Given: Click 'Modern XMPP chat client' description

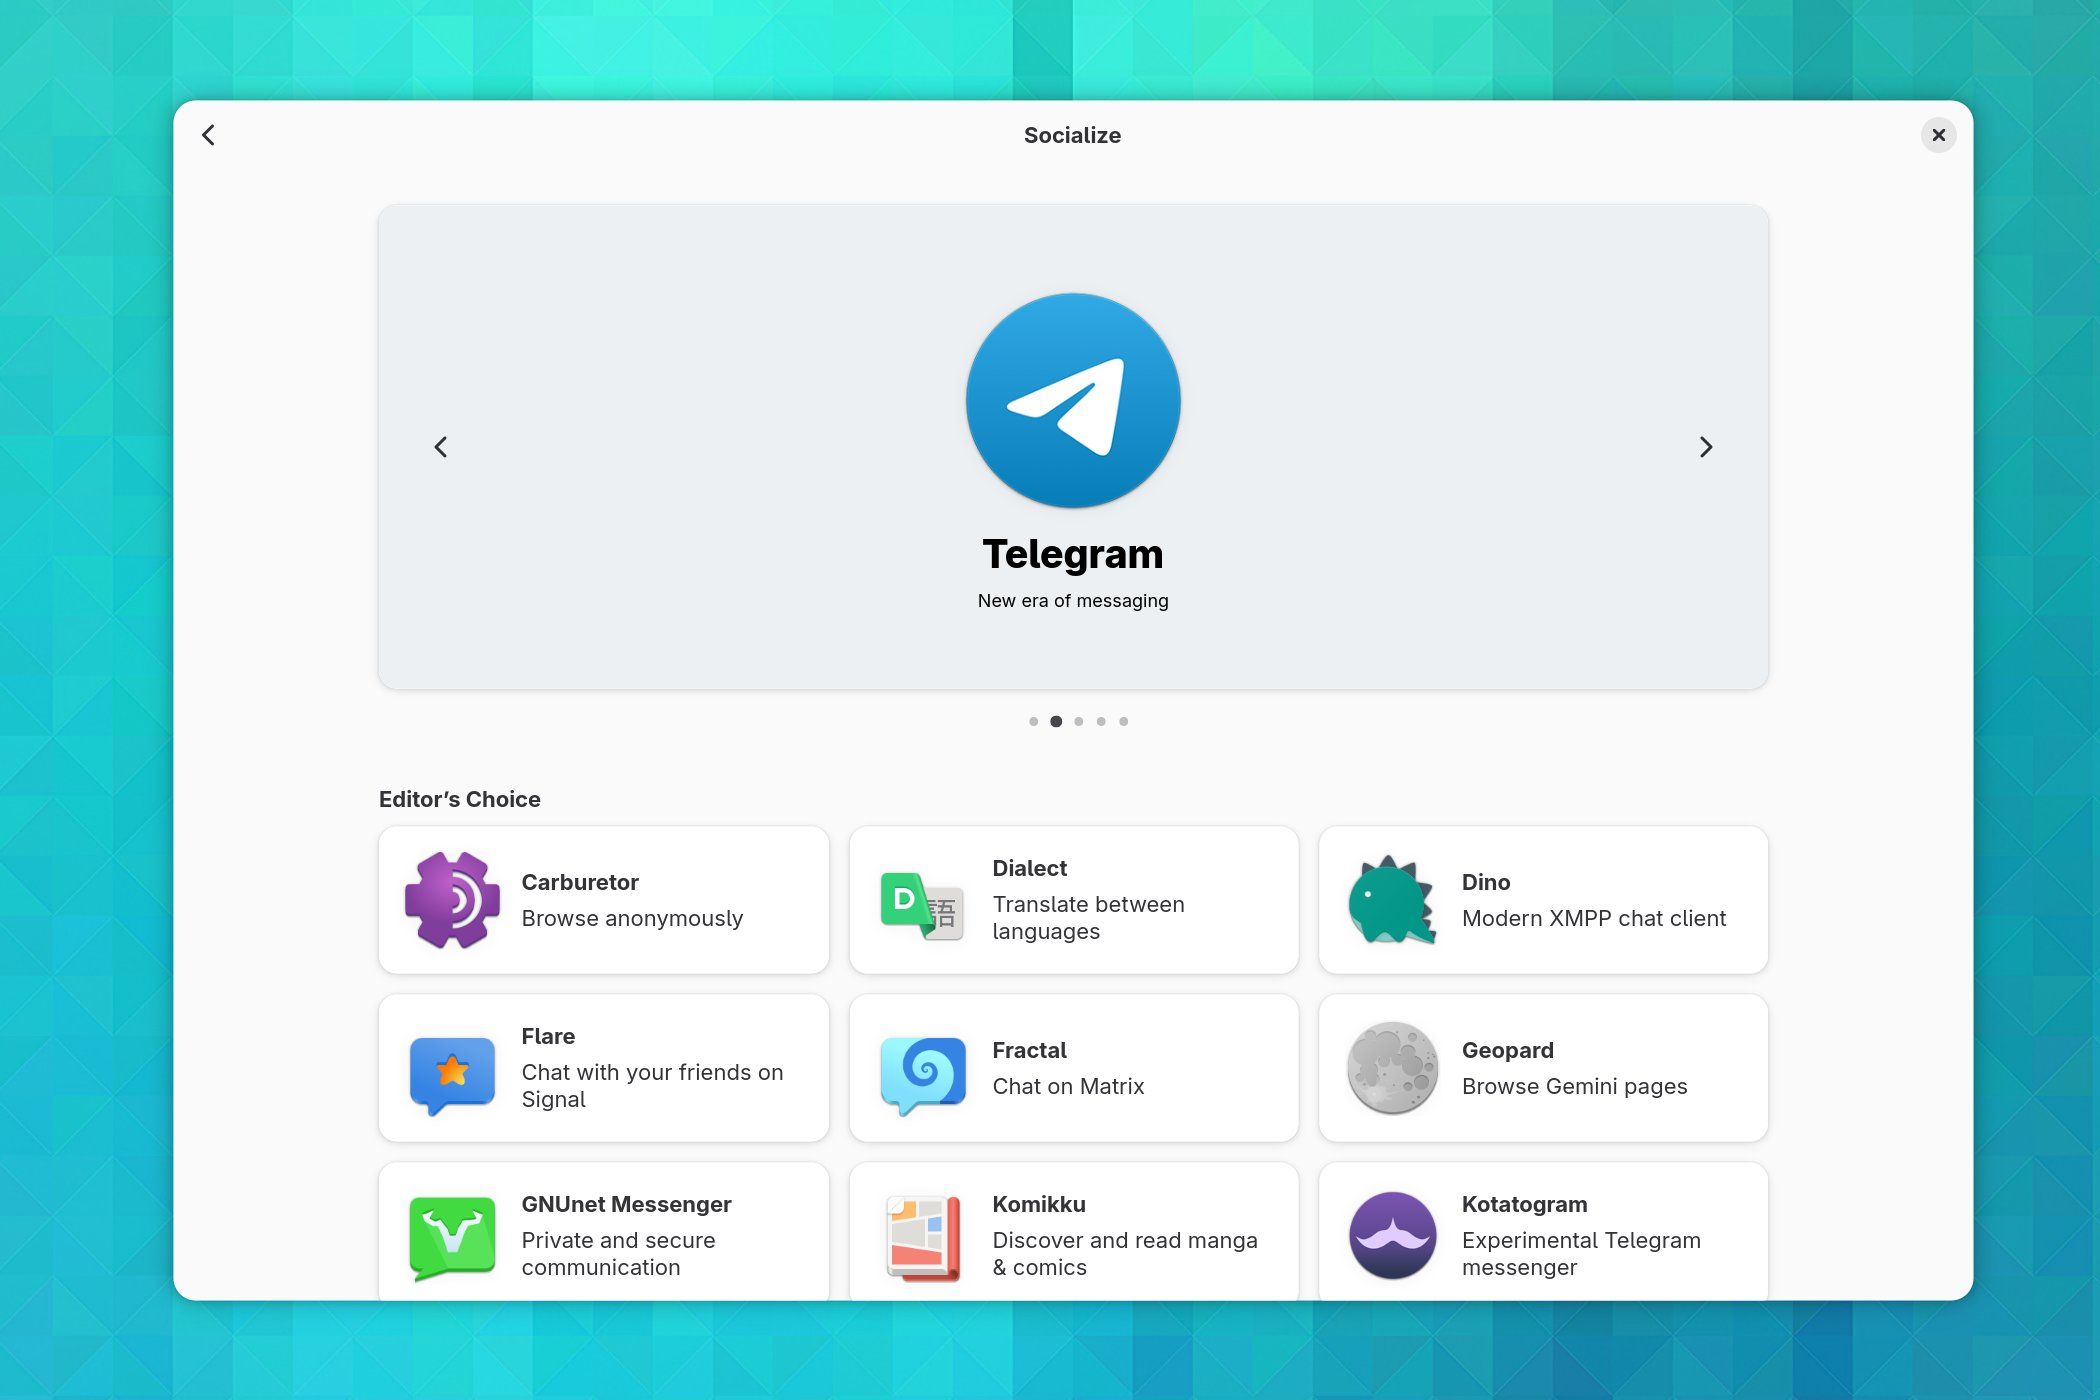Looking at the screenshot, I should point(1594,918).
